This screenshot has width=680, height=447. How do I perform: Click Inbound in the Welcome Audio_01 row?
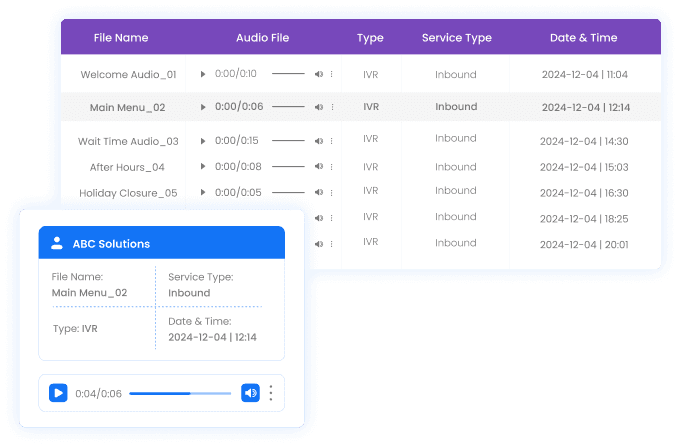[x=456, y=75]
